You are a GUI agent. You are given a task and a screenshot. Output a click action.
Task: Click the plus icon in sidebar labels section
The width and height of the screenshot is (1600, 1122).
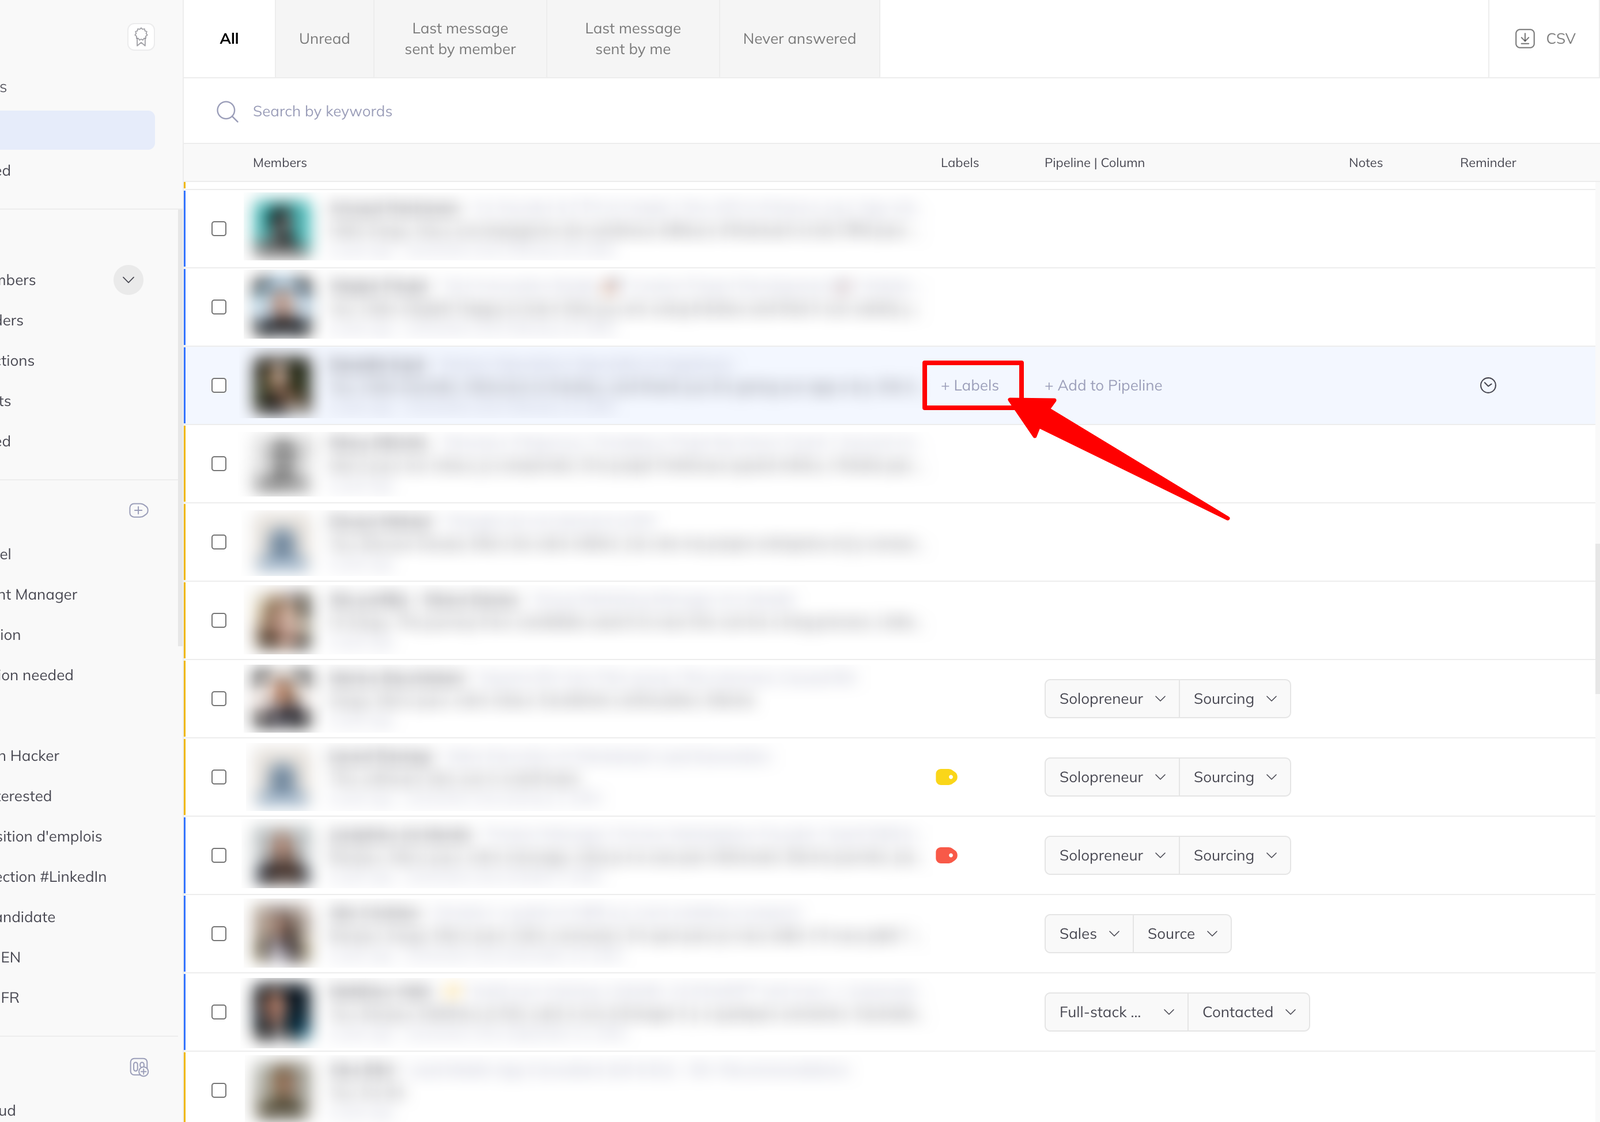pos(139,510)
